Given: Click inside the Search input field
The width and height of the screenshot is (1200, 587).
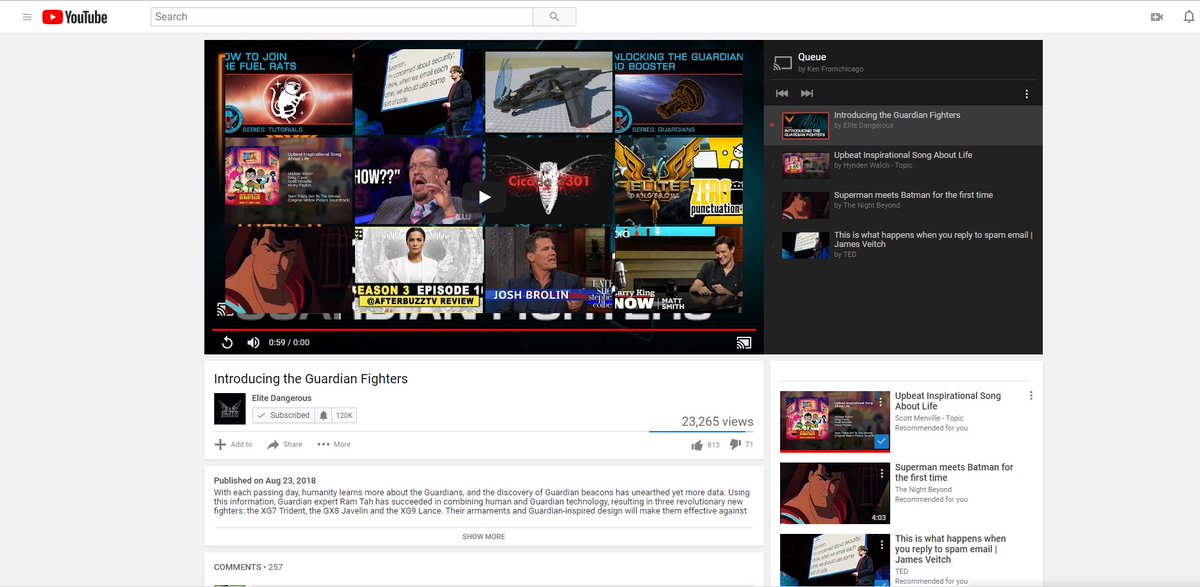Looking at the screenshot, I should tap(341, 17).
